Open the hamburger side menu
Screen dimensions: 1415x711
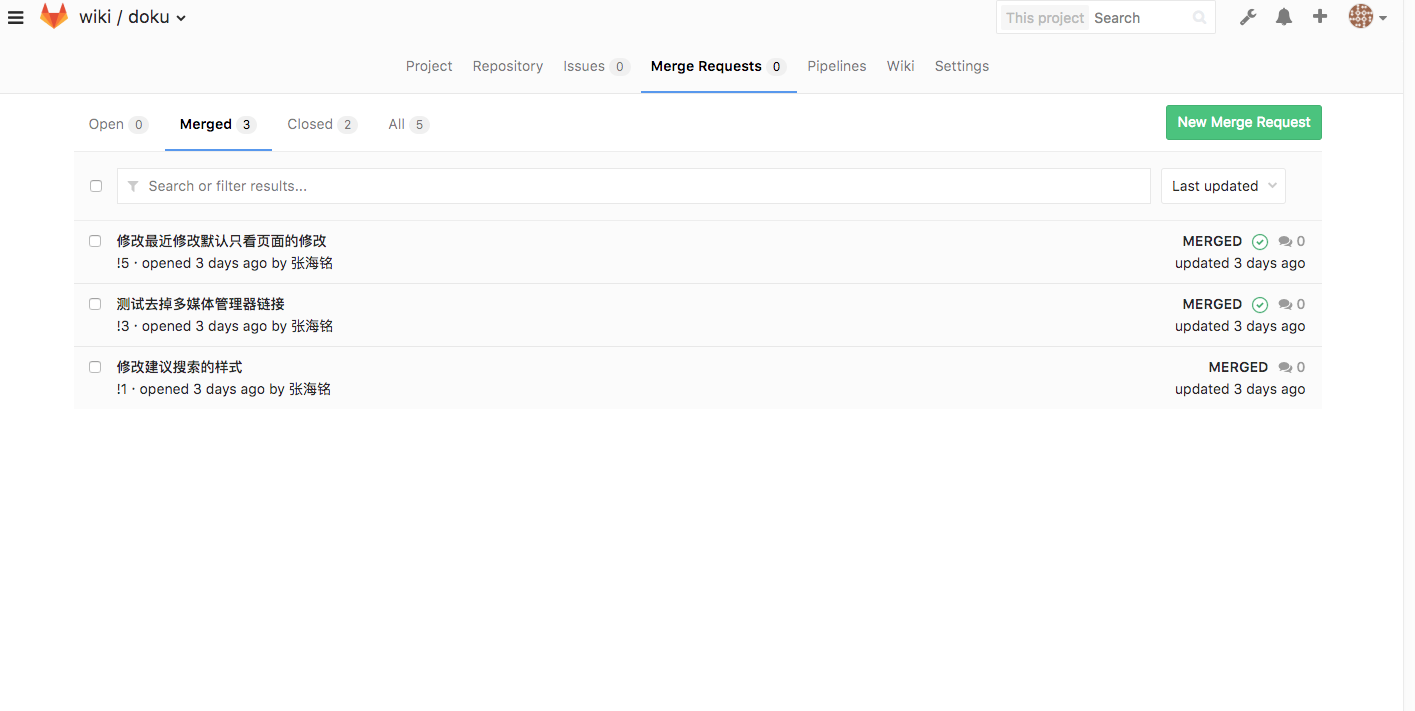(x=15, y=18)
